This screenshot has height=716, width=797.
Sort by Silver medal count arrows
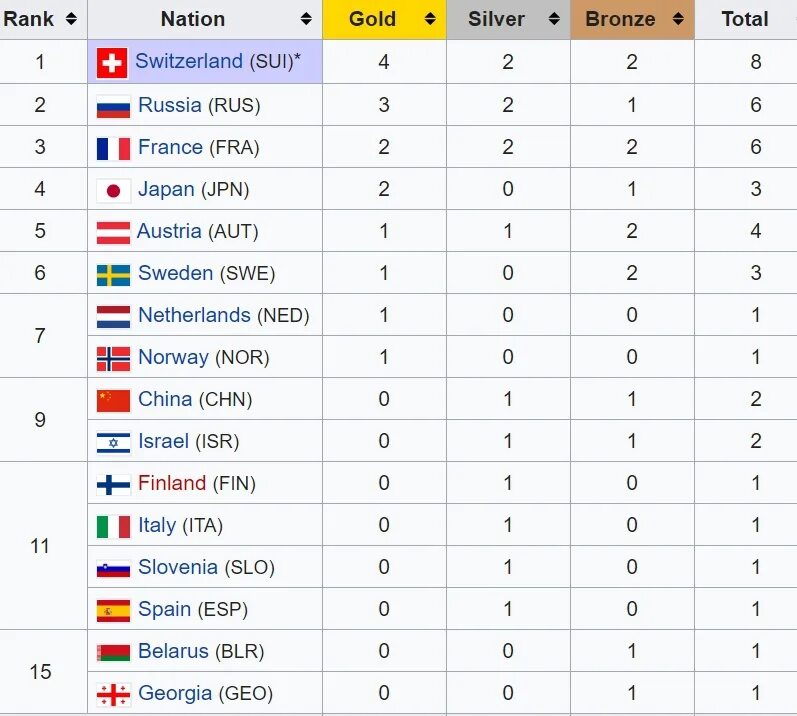554,19
